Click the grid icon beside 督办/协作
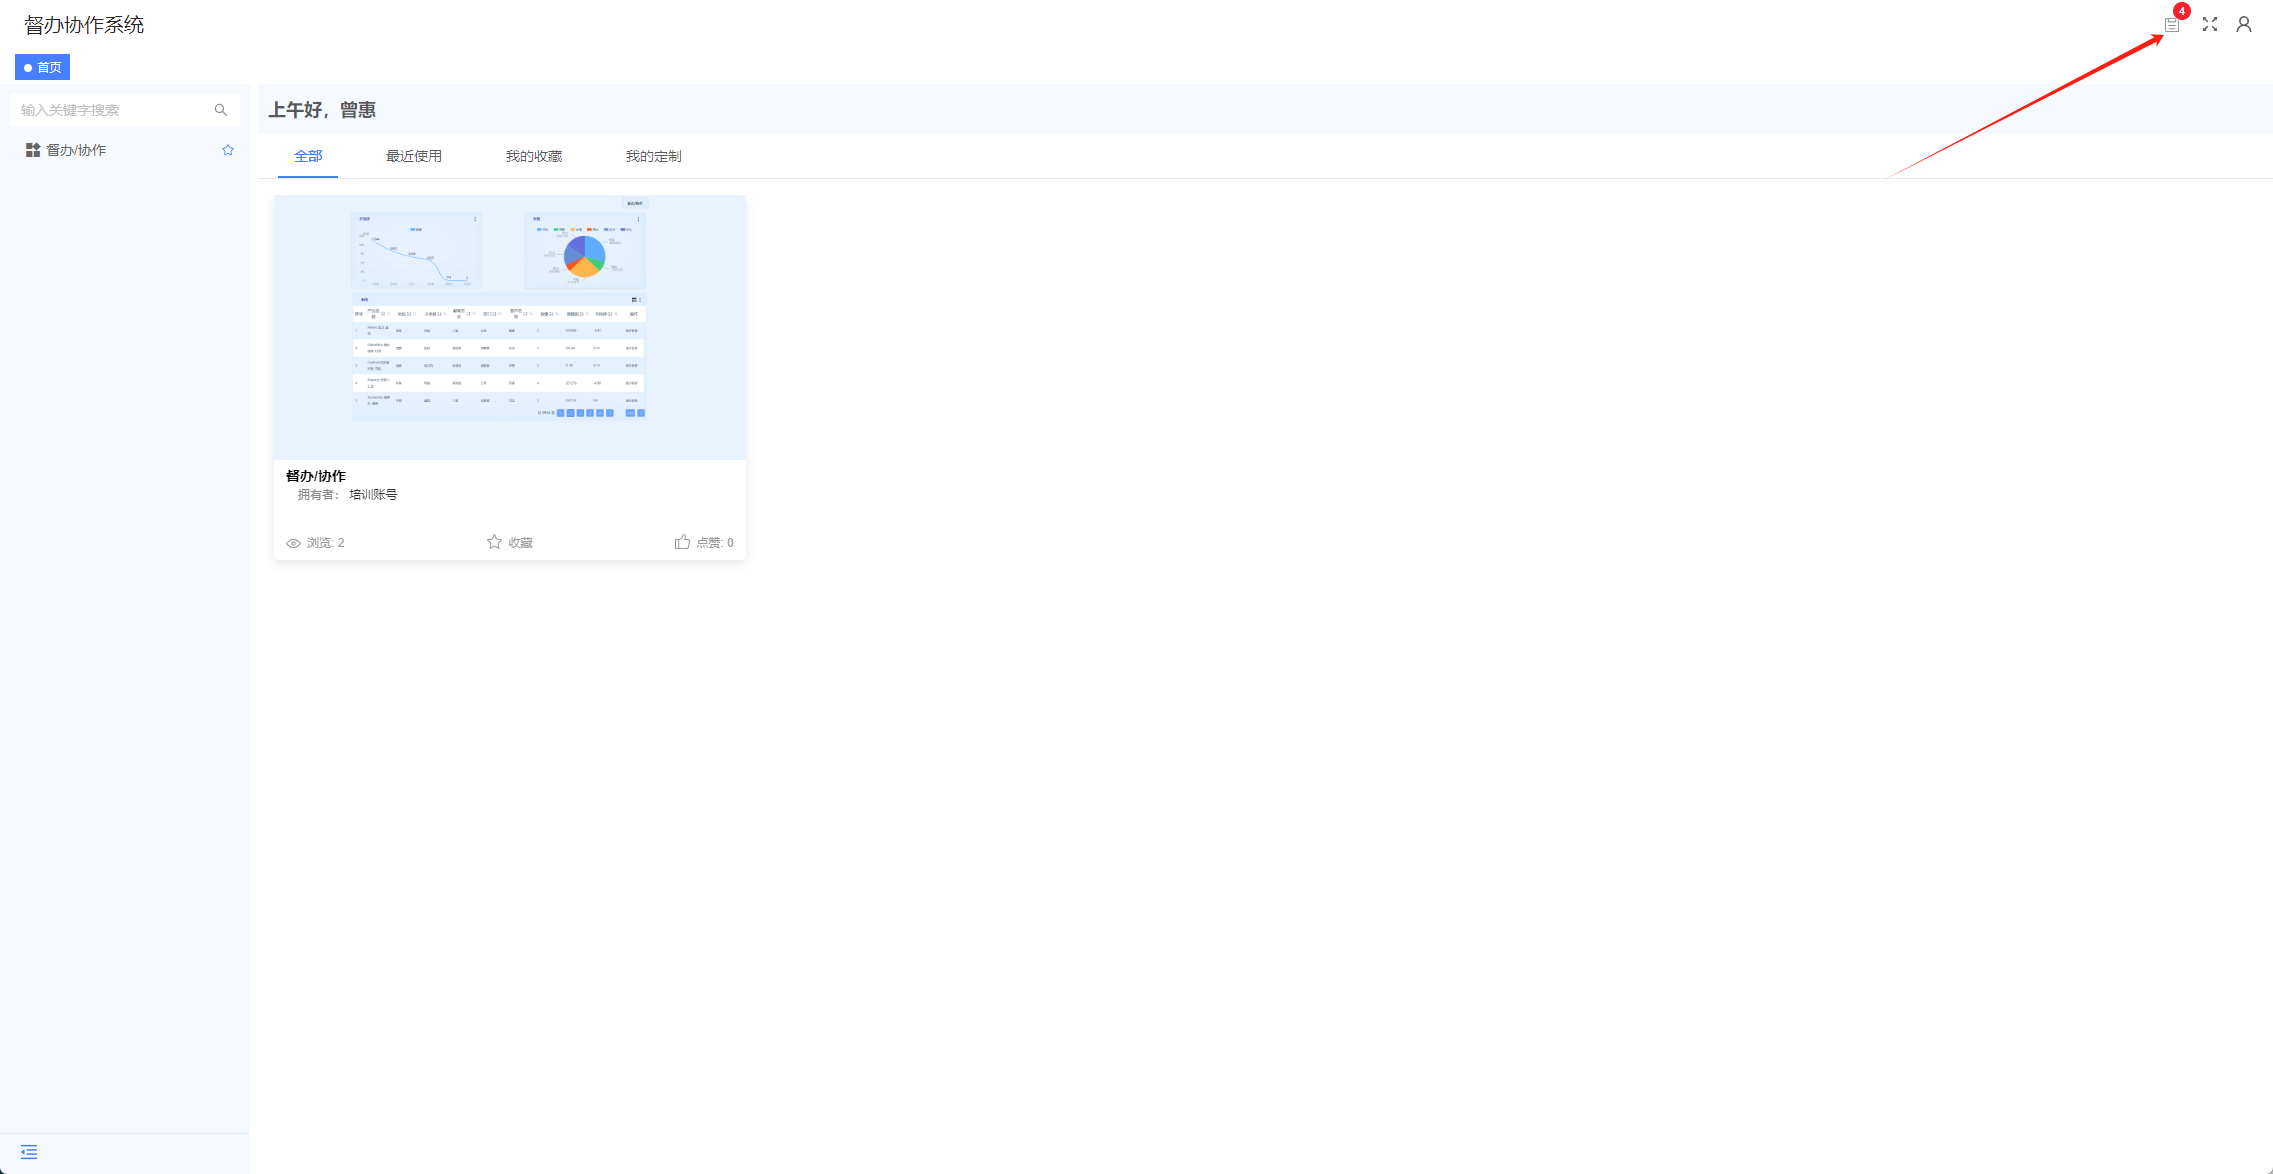 click(33, 150)
